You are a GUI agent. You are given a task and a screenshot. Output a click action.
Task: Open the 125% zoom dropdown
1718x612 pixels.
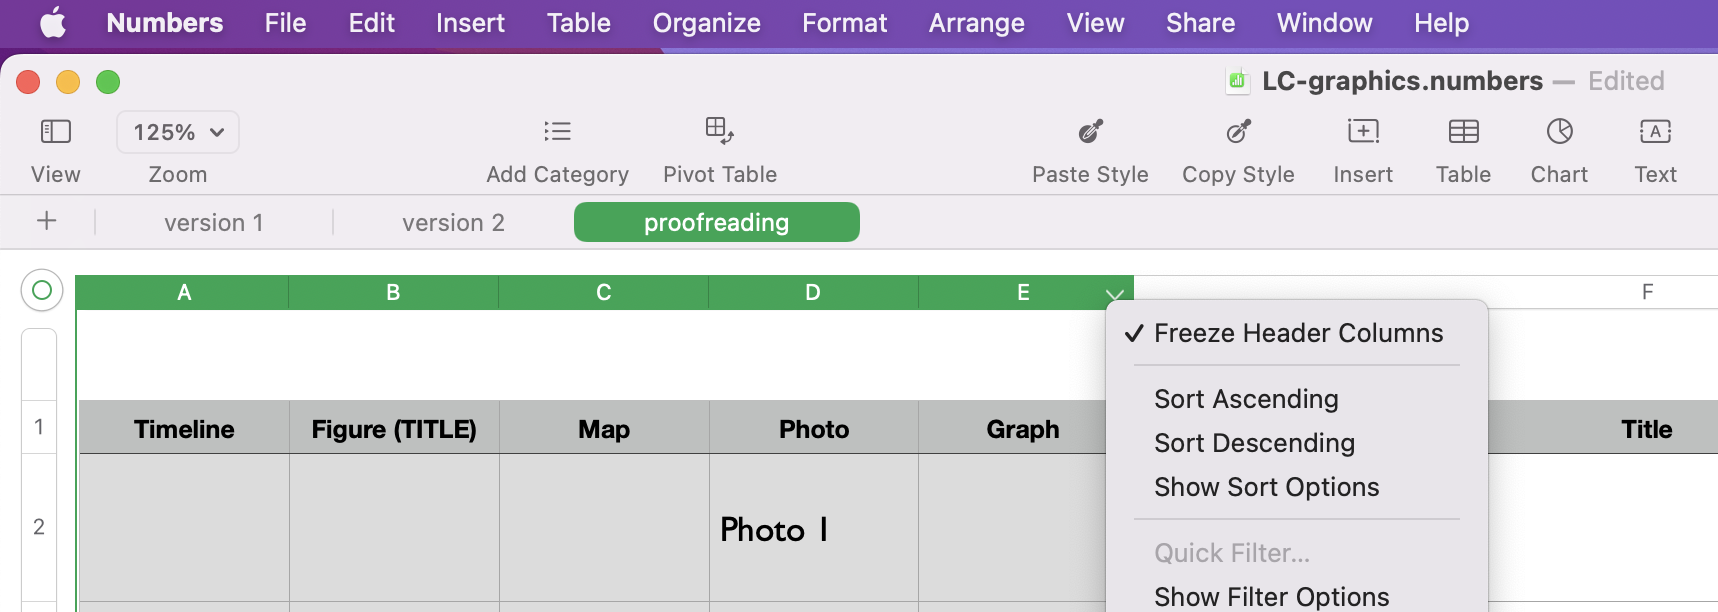[x=178, y=132]
